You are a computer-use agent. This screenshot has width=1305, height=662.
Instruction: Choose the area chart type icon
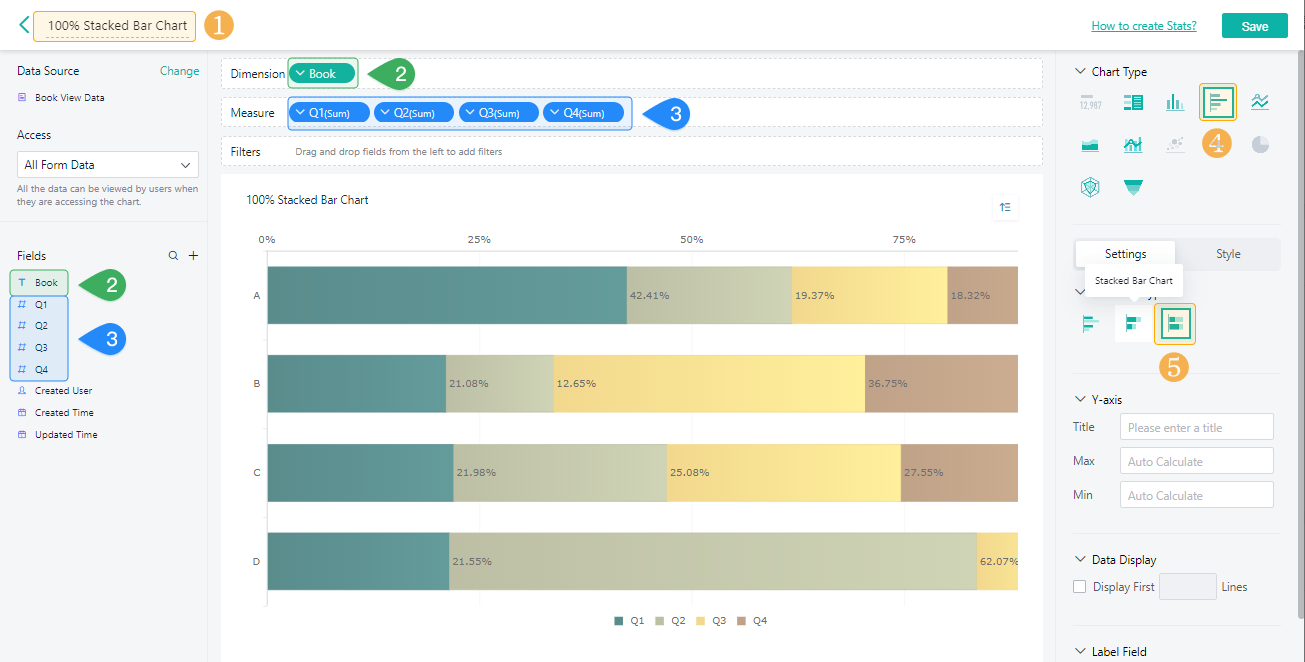1090,145
